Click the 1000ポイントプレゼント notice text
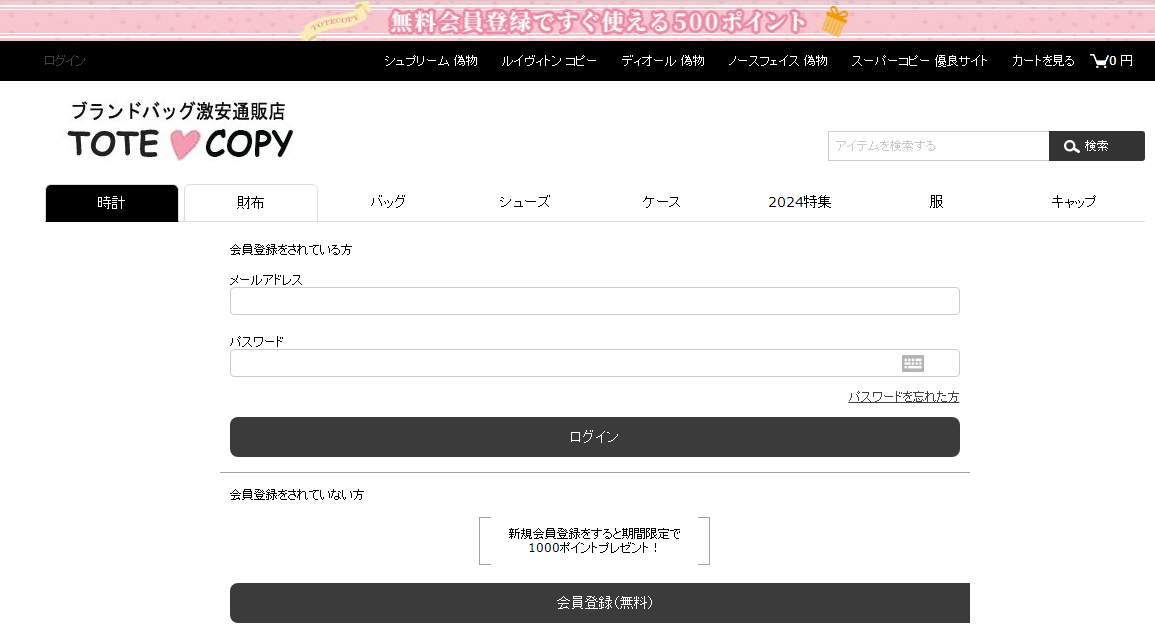Screen dimensions: 1155x627 [x=594, y=541]
